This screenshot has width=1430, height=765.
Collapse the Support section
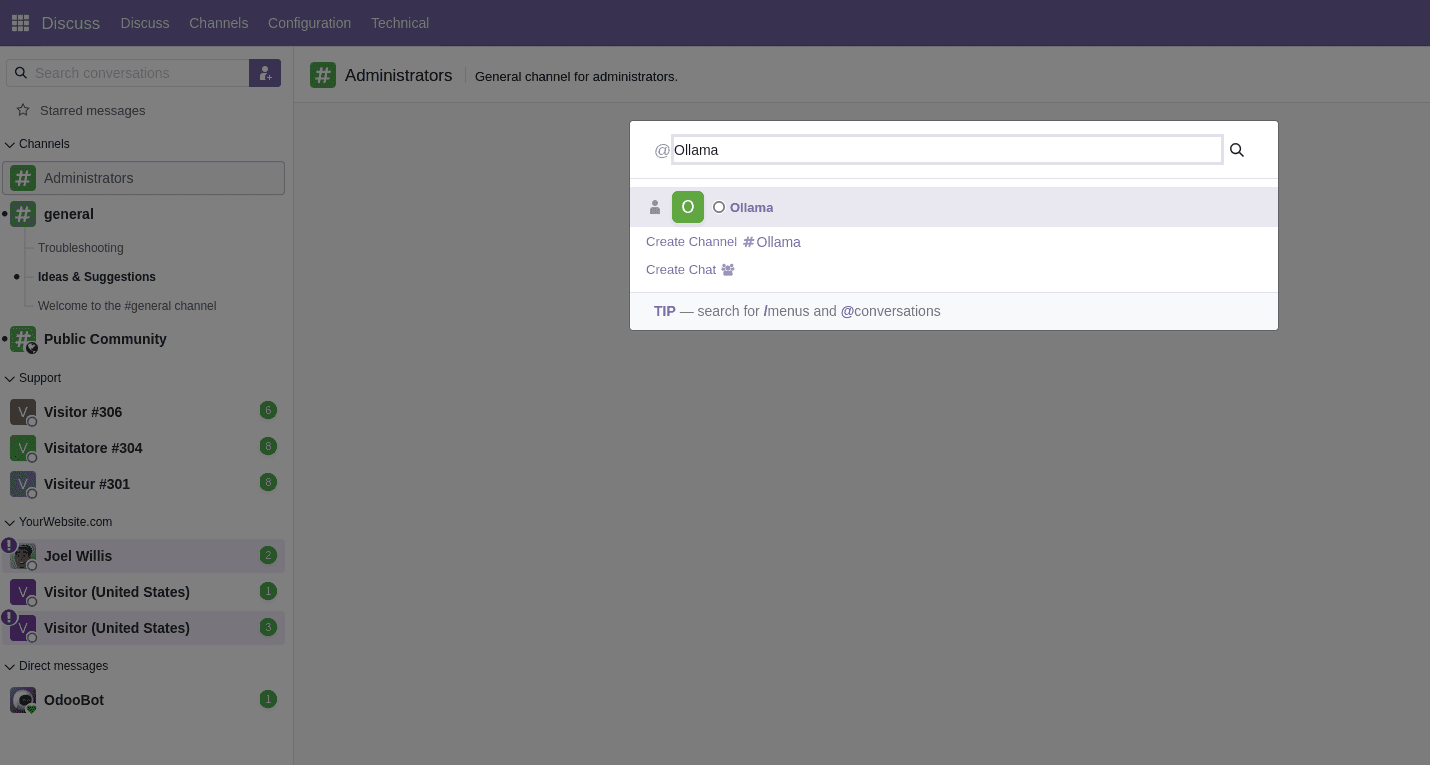click(x=9, y=378)
